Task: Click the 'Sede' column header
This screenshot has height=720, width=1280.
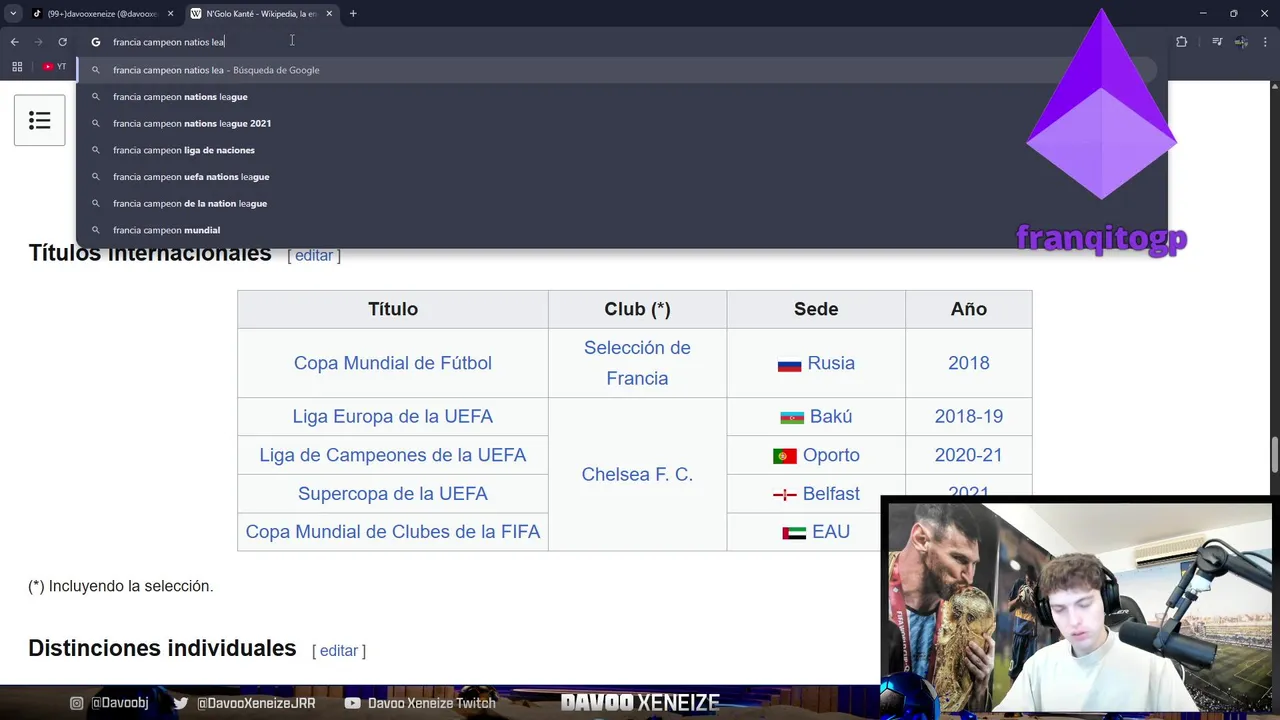Action: point(816,309)
